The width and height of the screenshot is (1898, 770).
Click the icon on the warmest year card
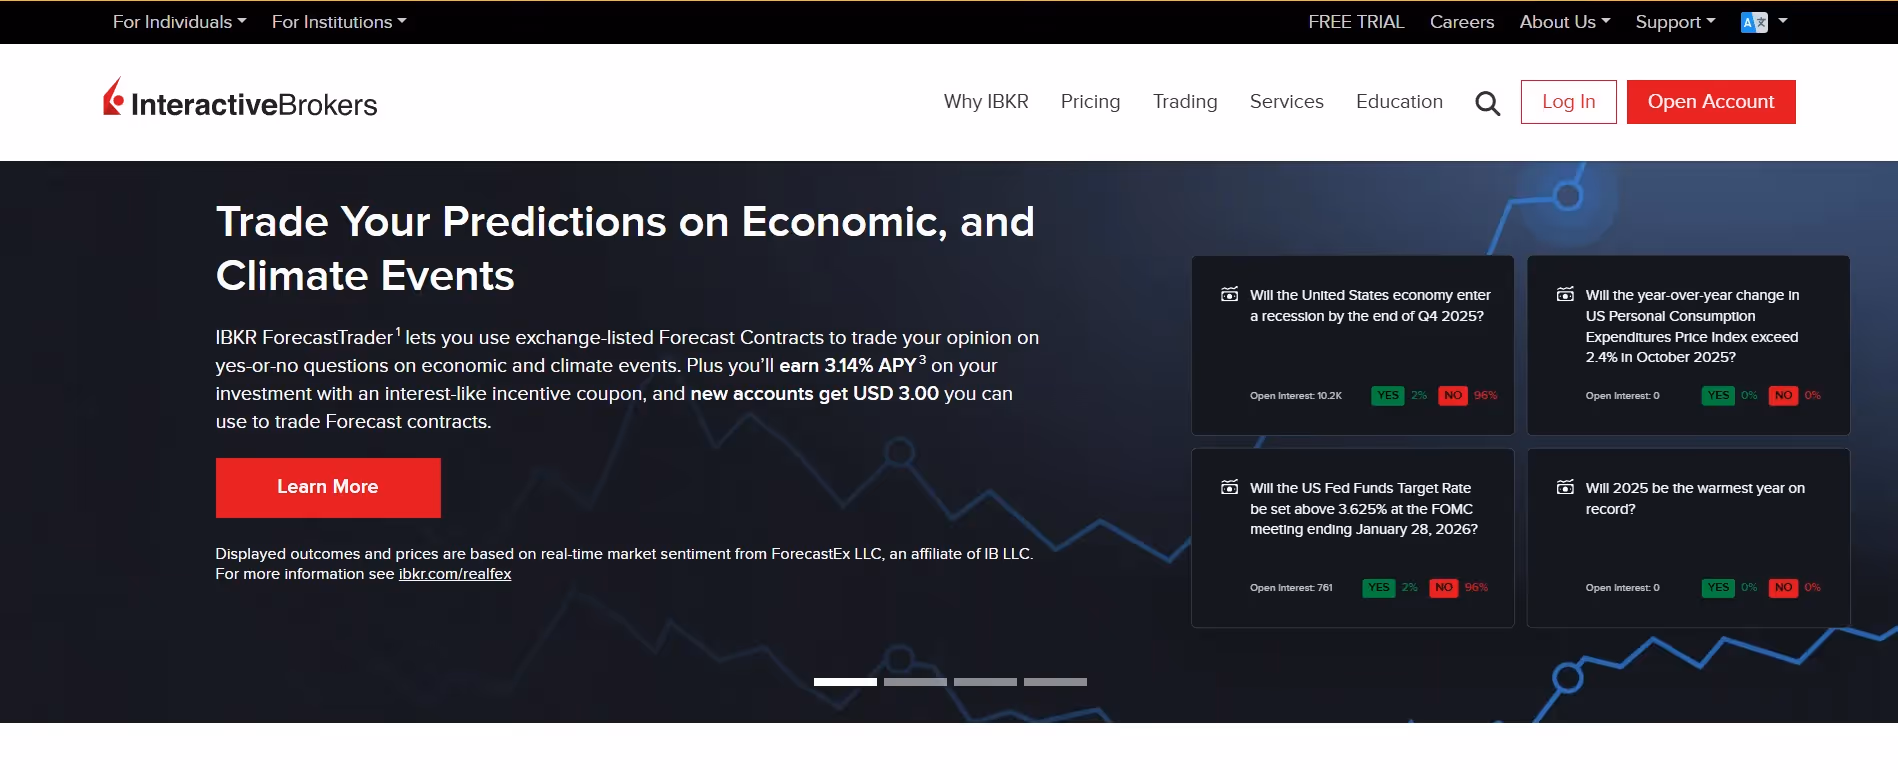click(x=1566, y=488)
